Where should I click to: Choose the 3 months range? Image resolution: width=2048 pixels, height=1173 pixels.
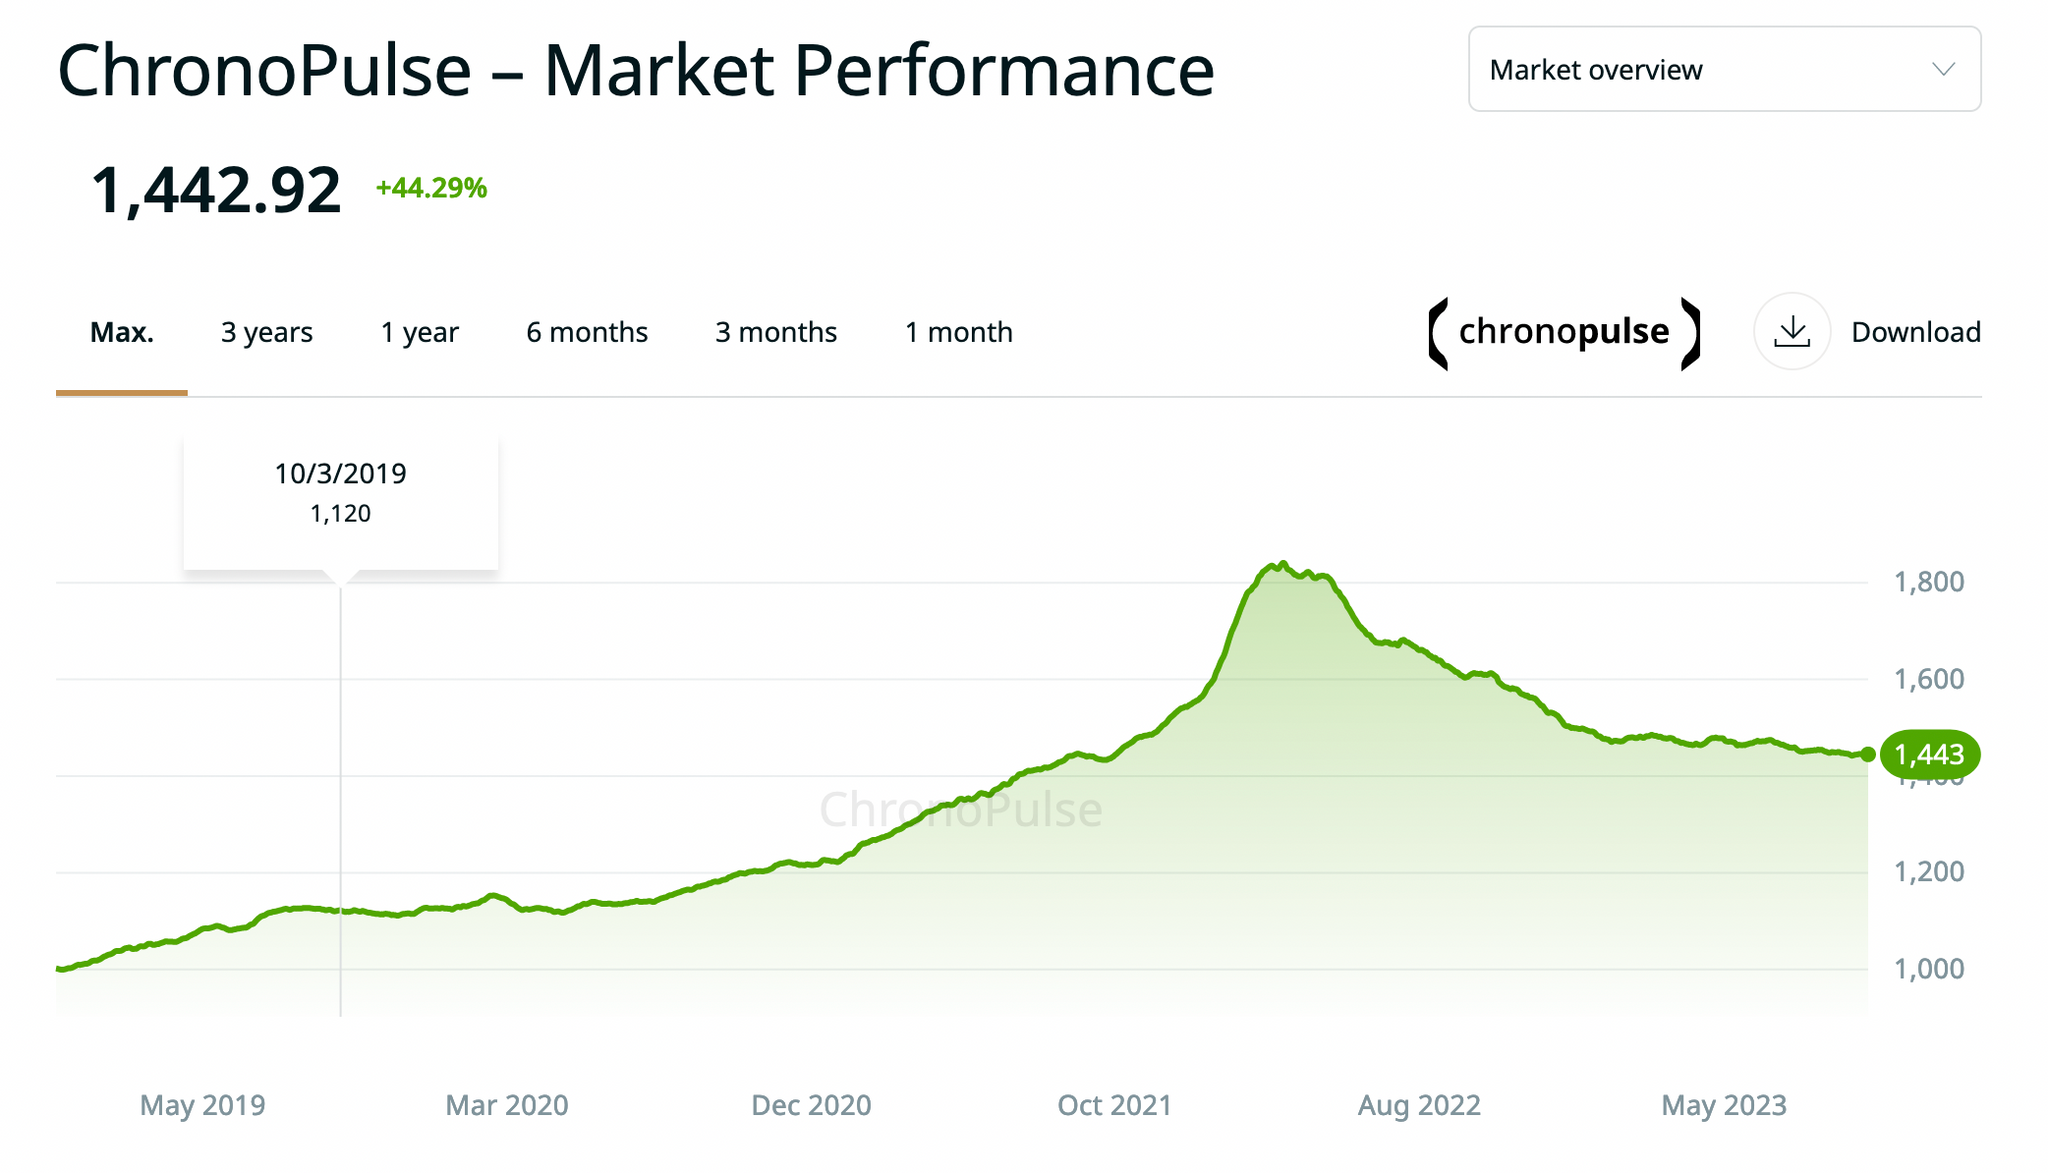pos(775,331)
